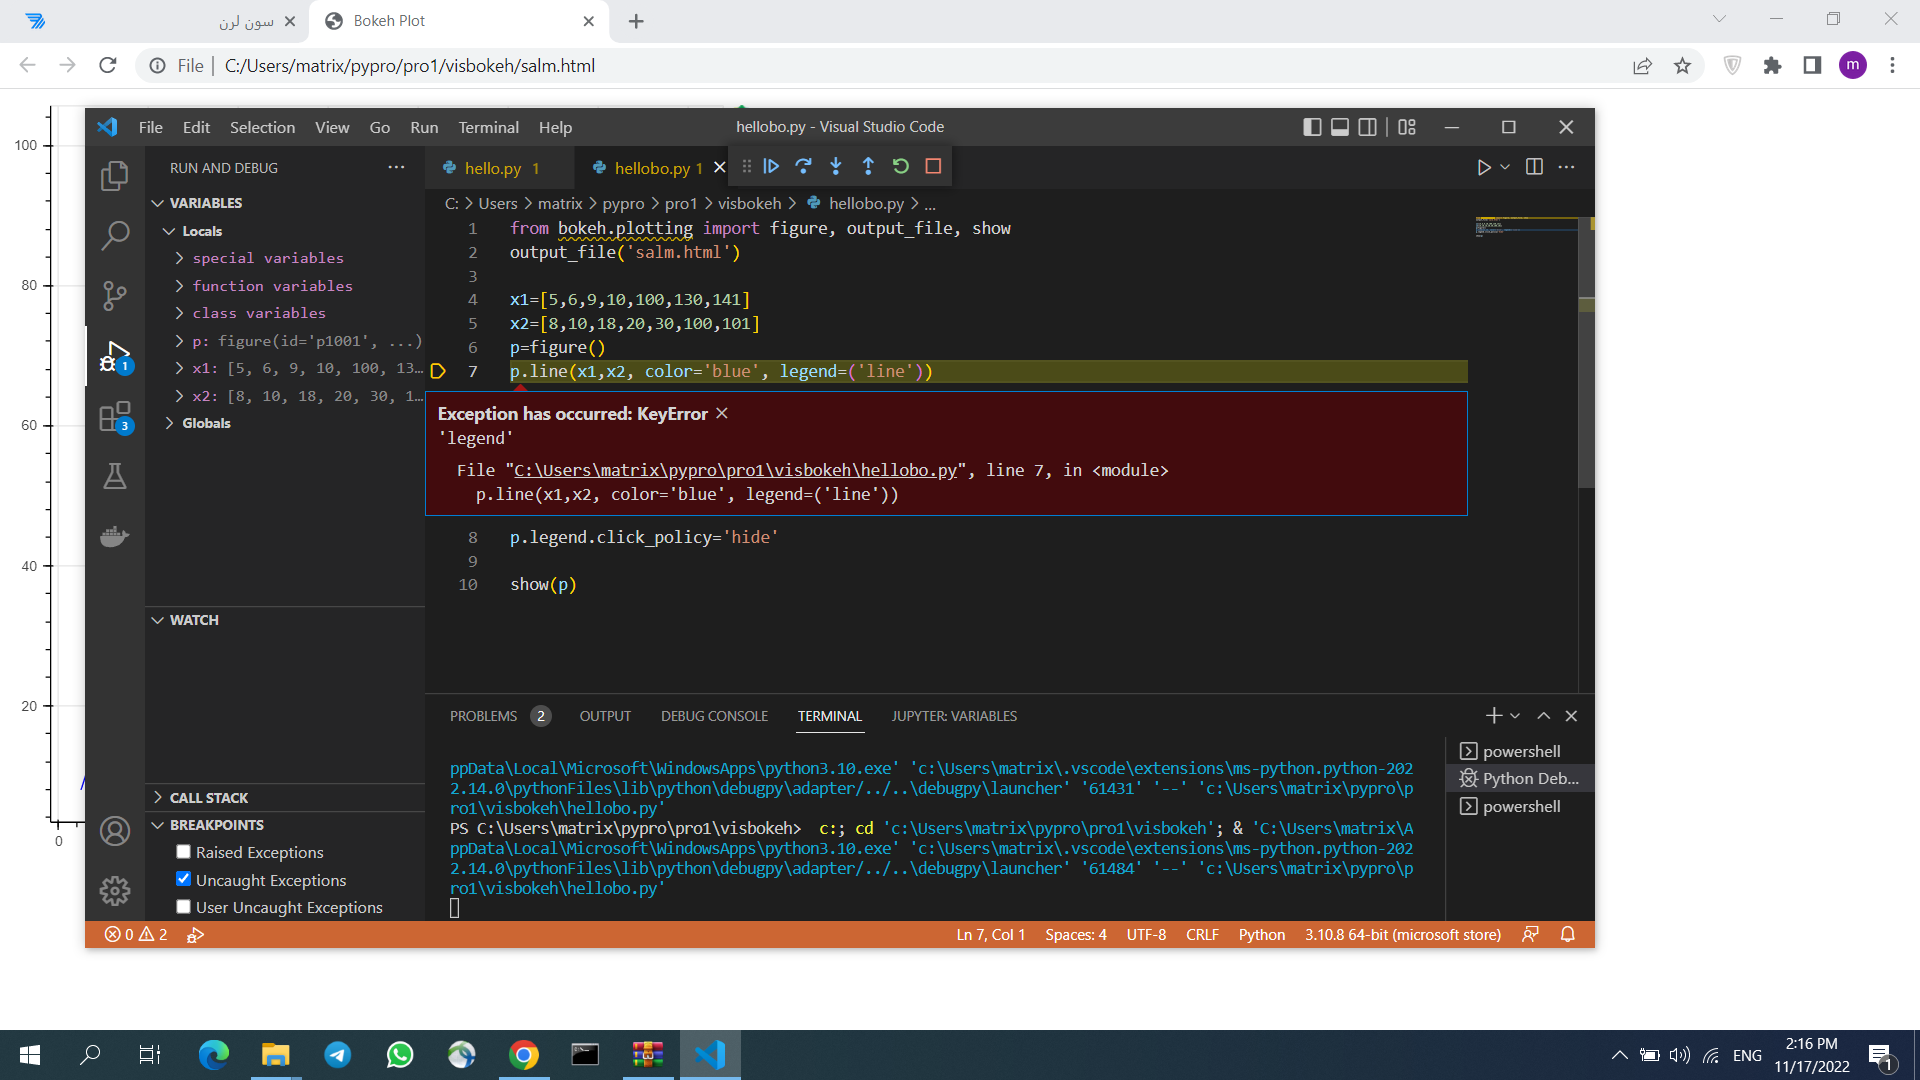The height and width of the screenshot is (1080, 1920).
Task: Maximize the terminal panel size
Action: [x=1543, y=715]
